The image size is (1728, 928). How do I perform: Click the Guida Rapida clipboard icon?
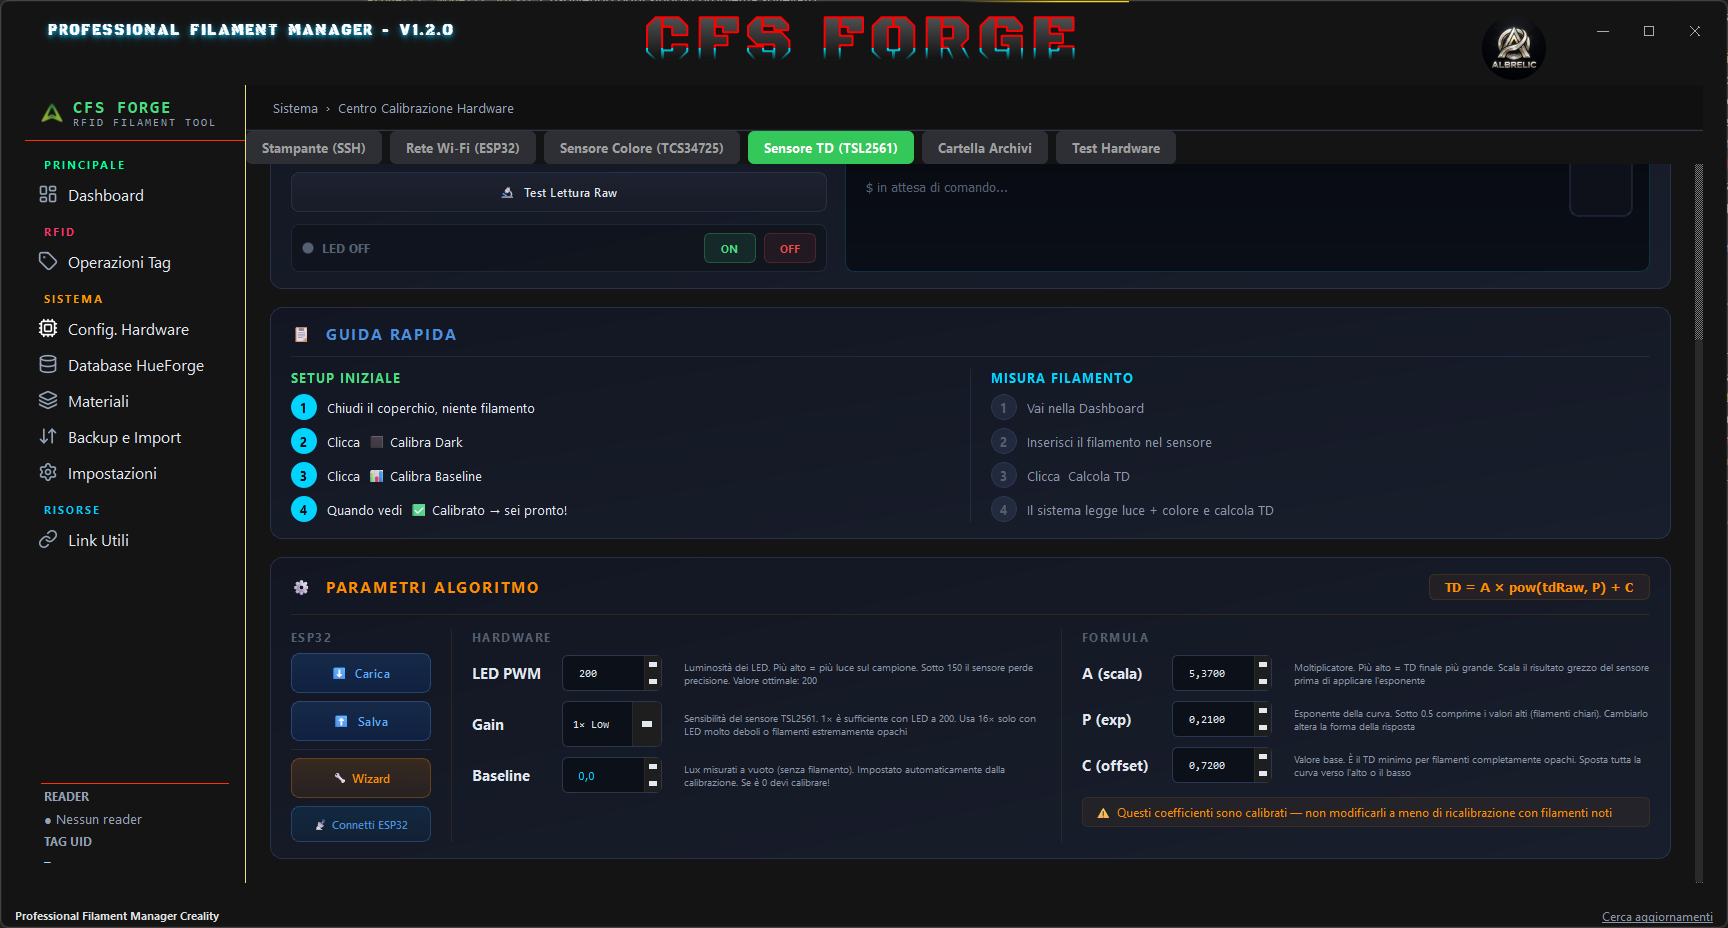click(x=301, y=334)
